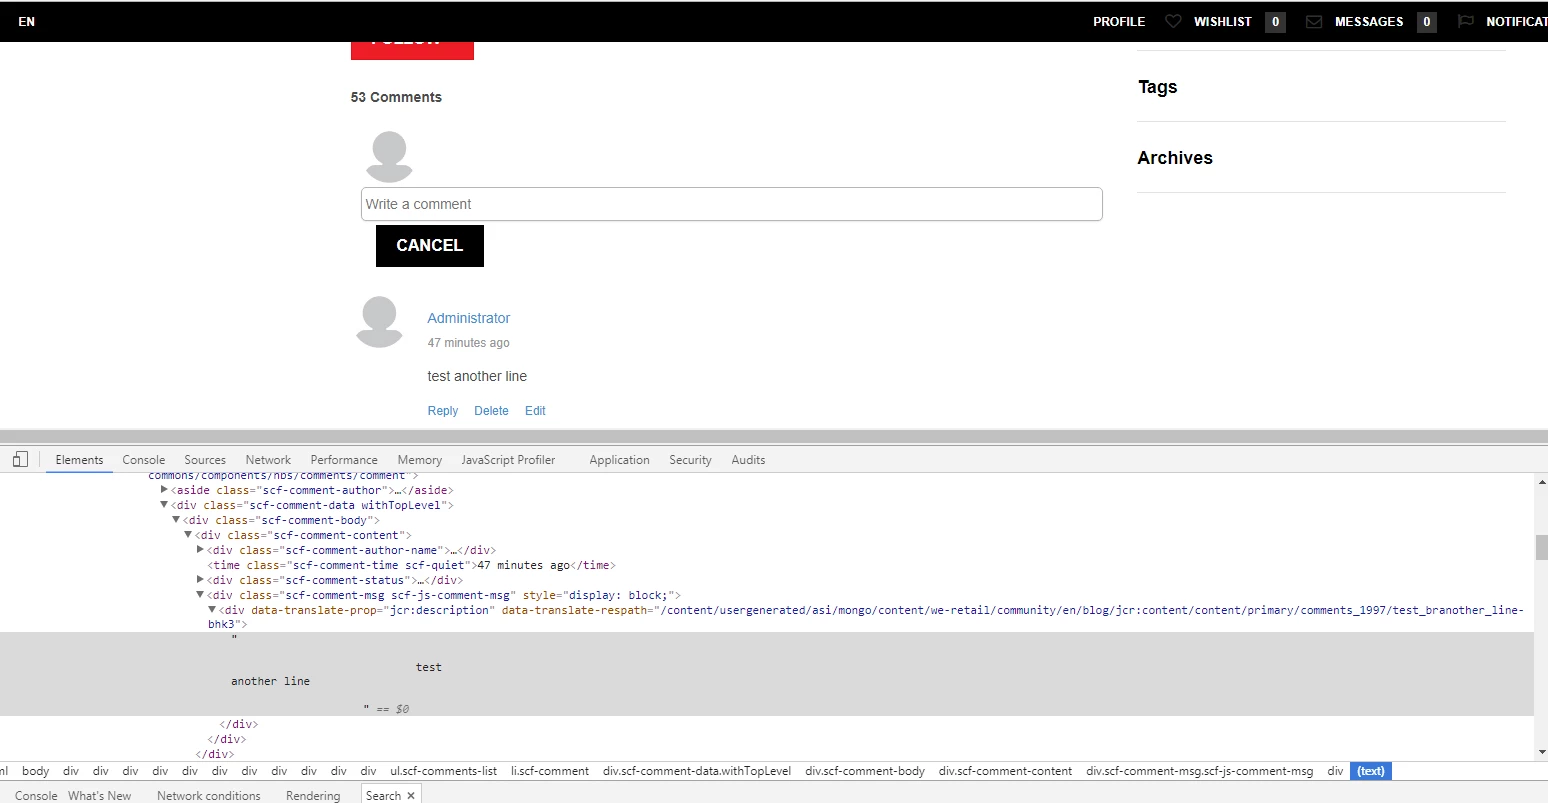Open the Rendering drawer tab
The height and width of the screenshot is (803, 1548).
313,796
